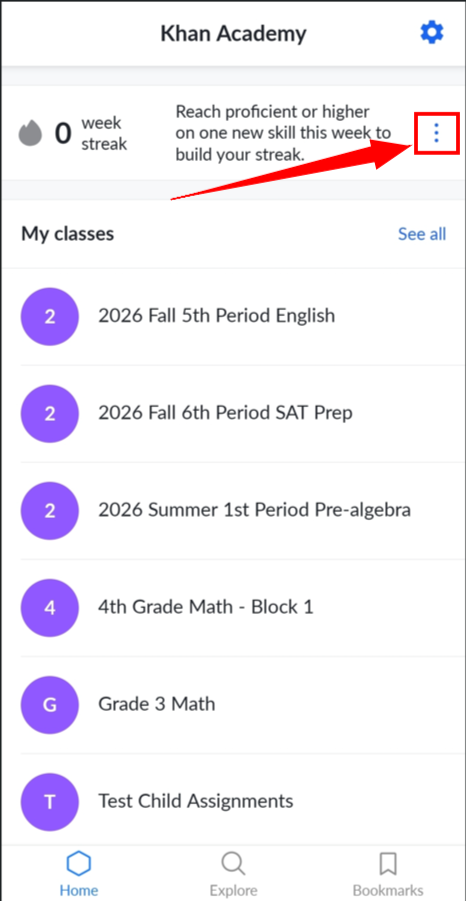Select 2026 Summer 1st Period Pre-algebra class
The image size is (466, 901).
pos(233,510)
